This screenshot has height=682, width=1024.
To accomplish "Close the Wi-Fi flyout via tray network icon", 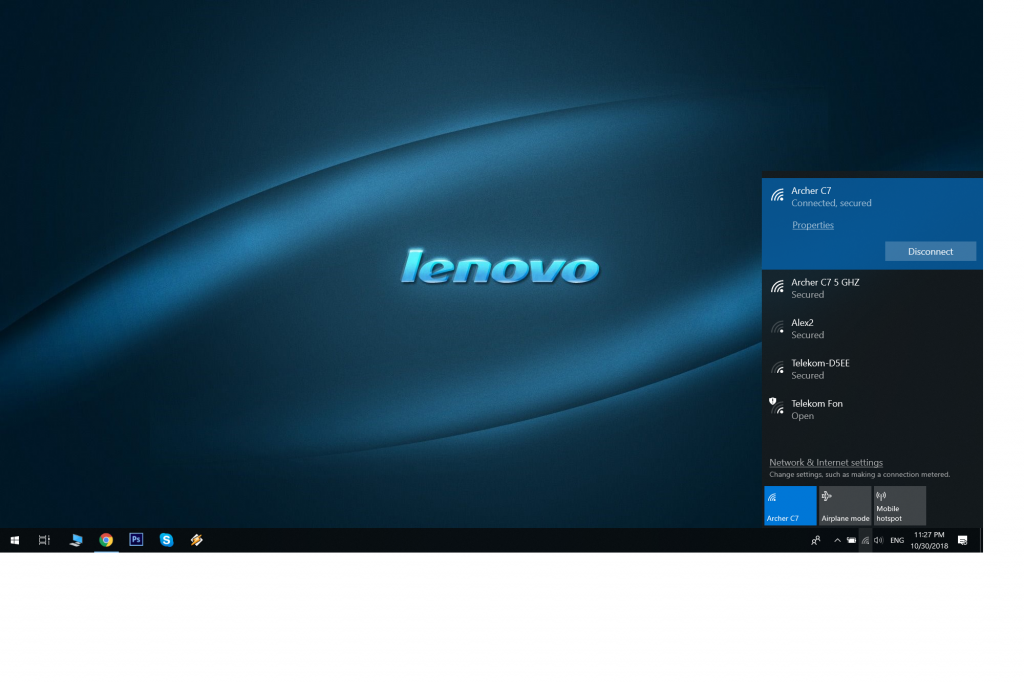I will 865,540.
